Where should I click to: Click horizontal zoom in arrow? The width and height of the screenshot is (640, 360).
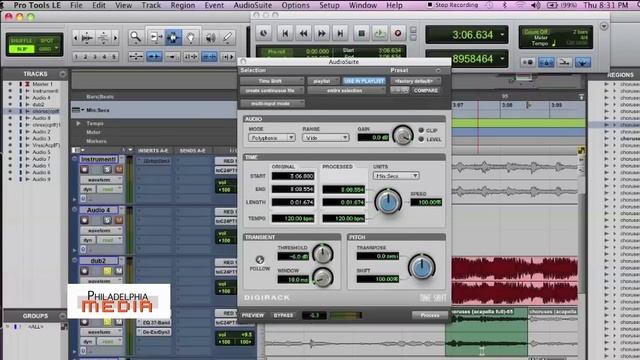[x=116, y=38]
